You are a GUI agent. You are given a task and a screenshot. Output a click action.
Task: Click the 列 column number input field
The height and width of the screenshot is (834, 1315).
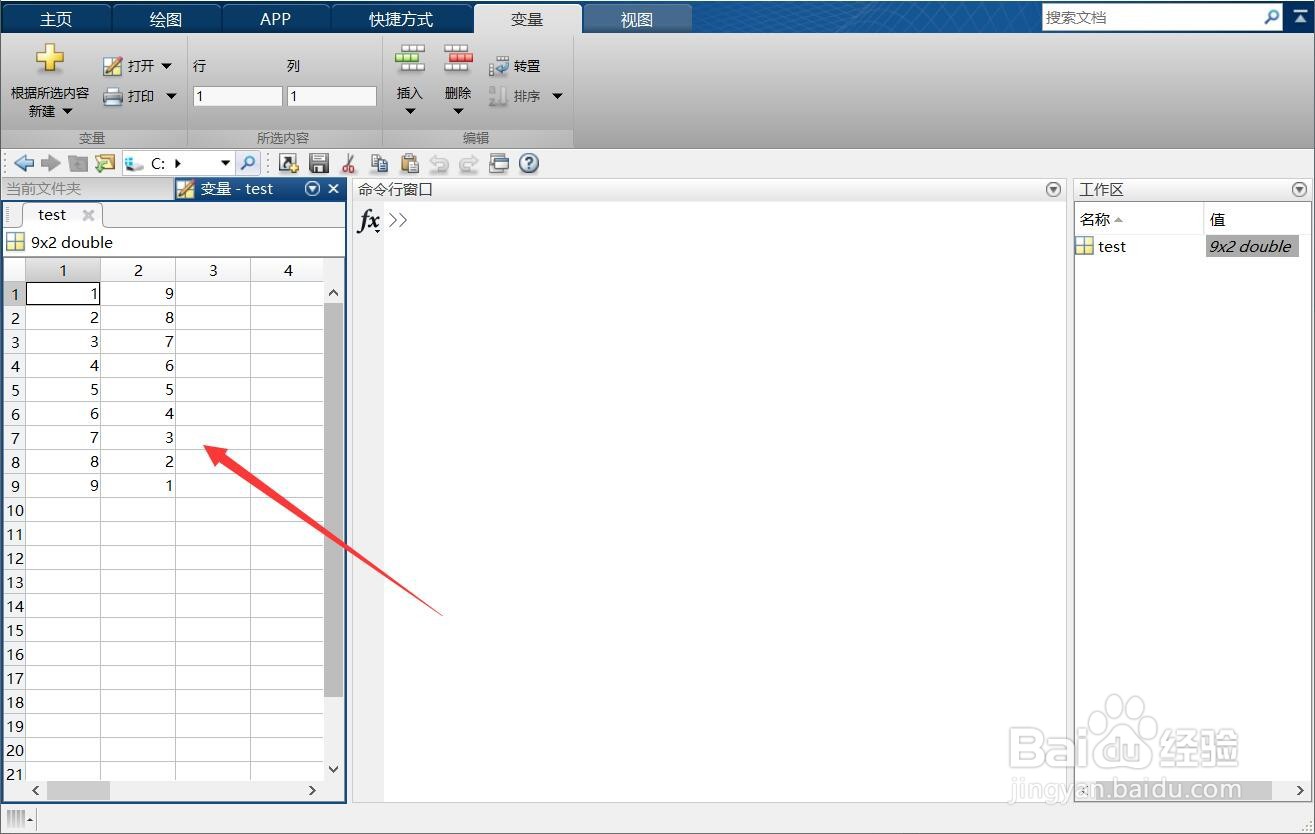point(331,96)
